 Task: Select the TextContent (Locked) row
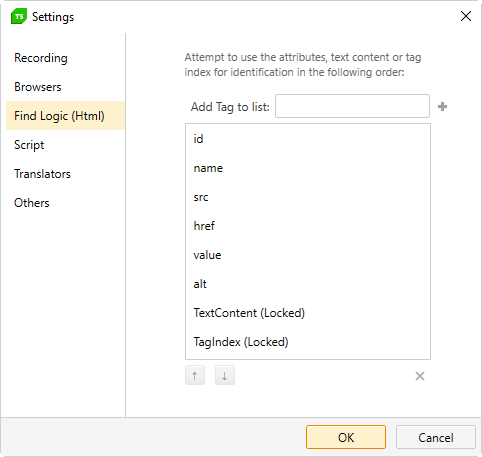pyautogui.click(x=308, y=313)
